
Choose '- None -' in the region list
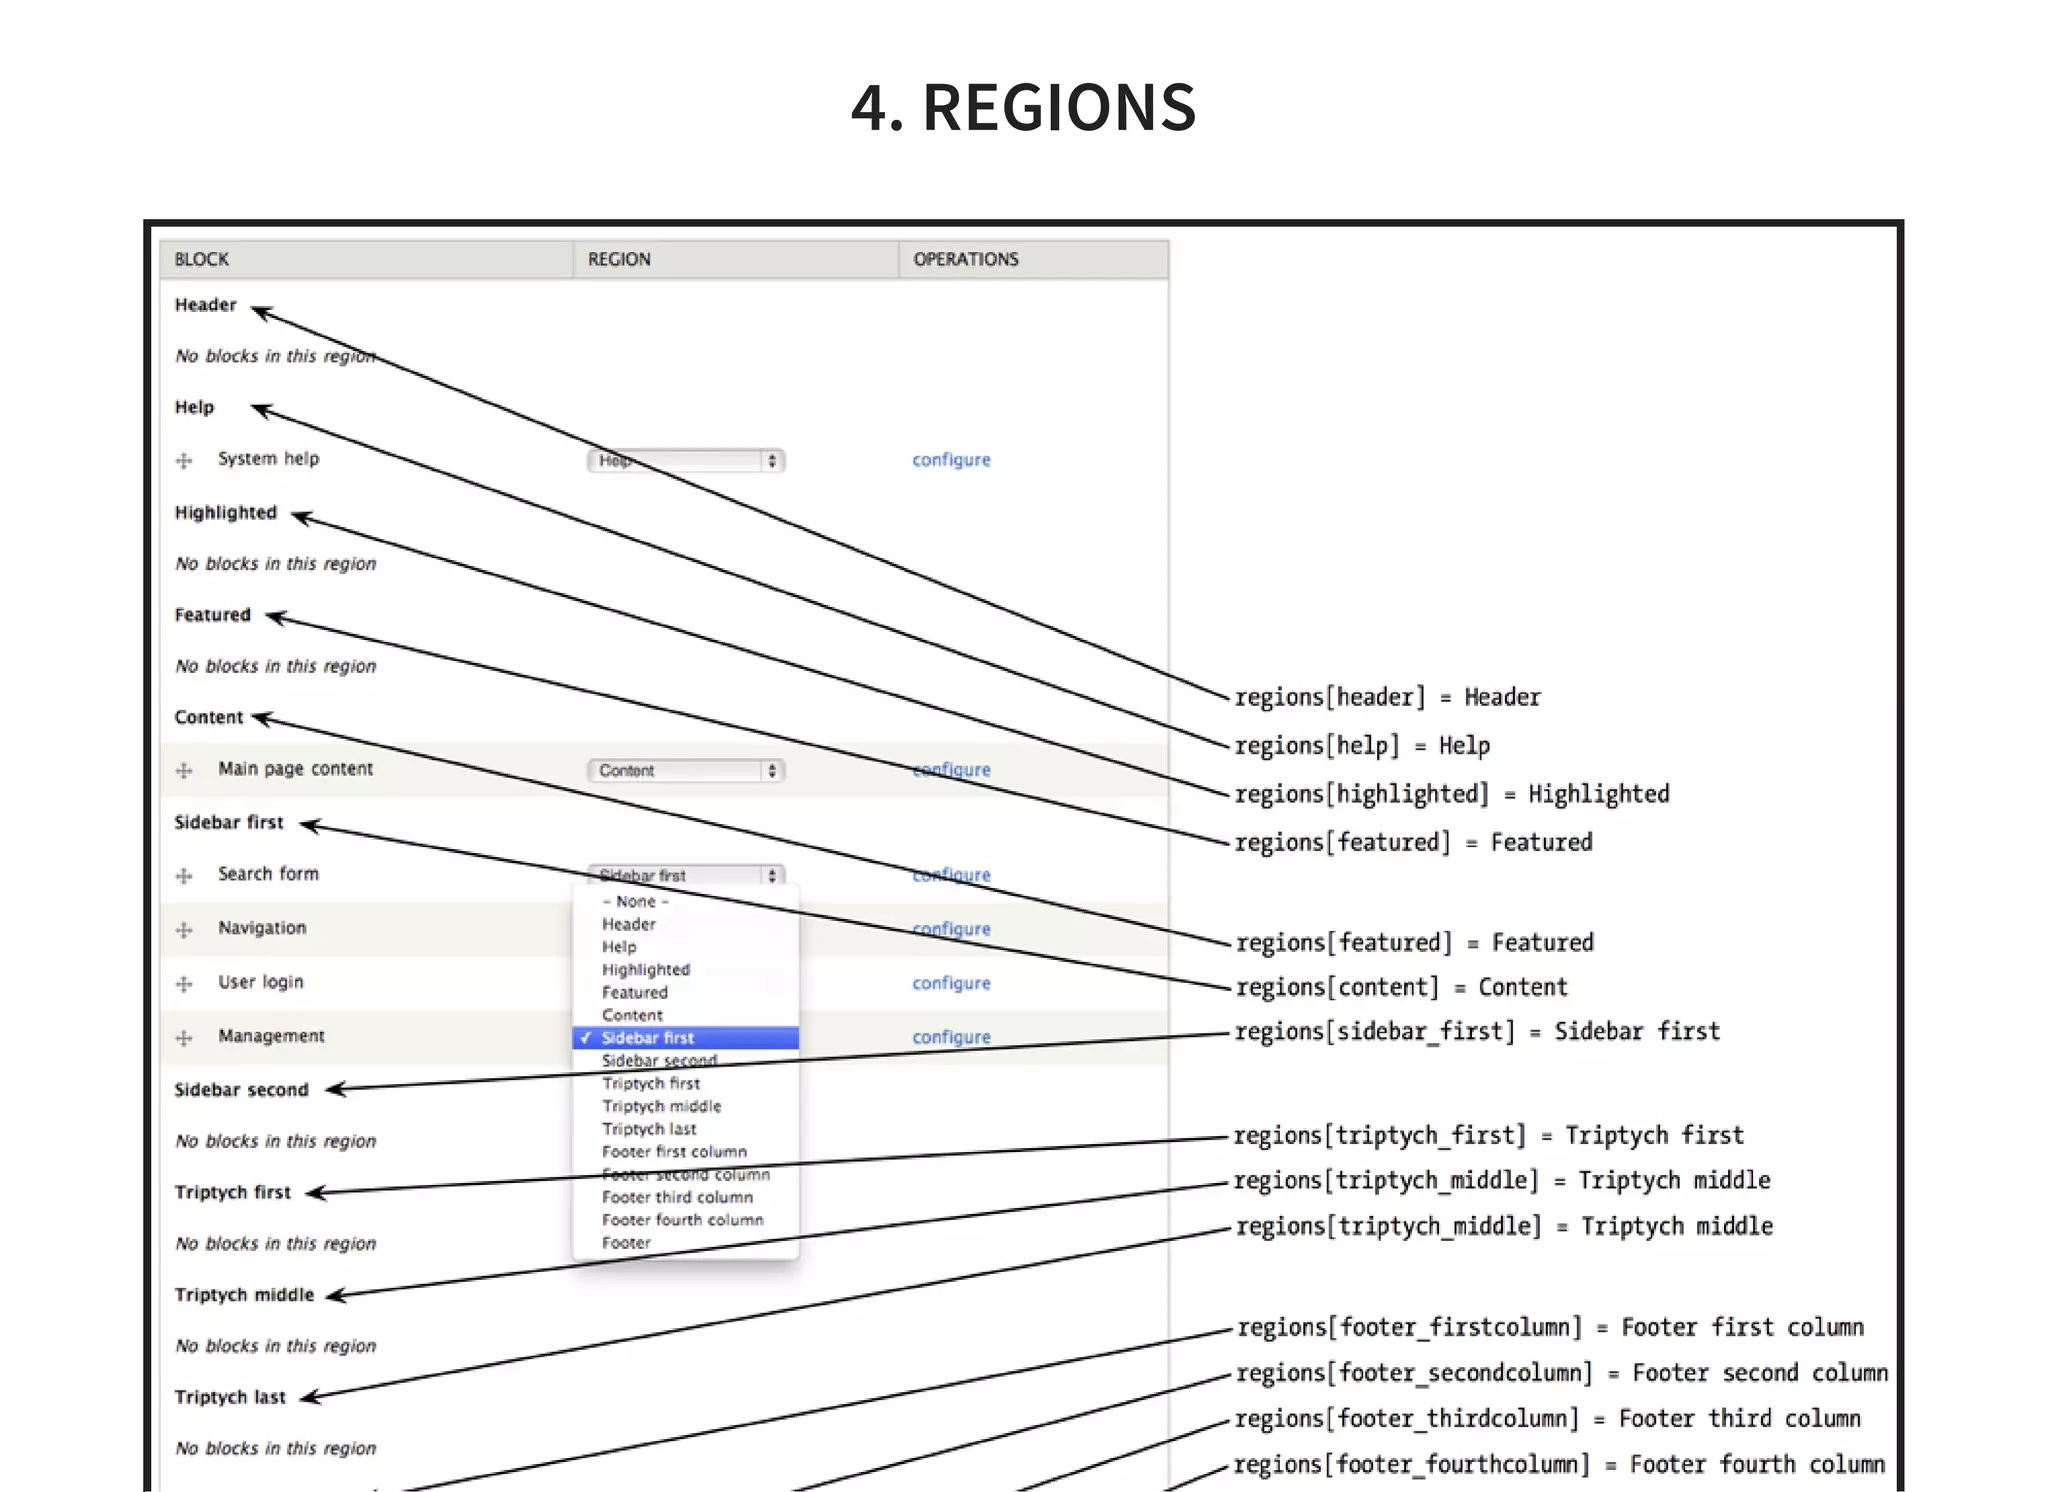pos(635,901)
